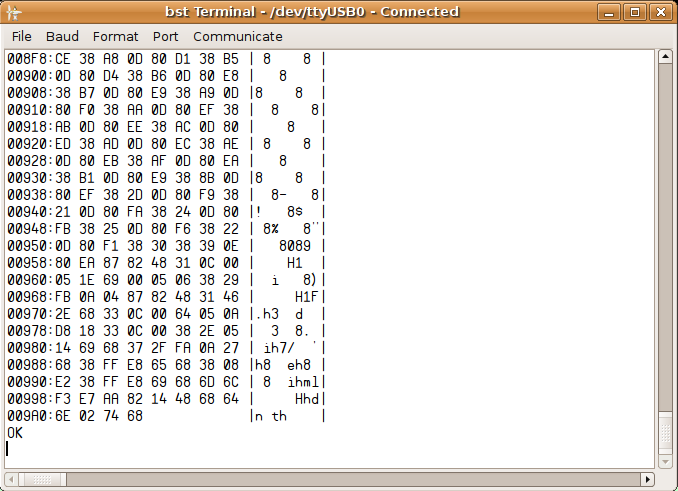
Task: Close the bst Terminal window
Action: (x=661, y=12)
